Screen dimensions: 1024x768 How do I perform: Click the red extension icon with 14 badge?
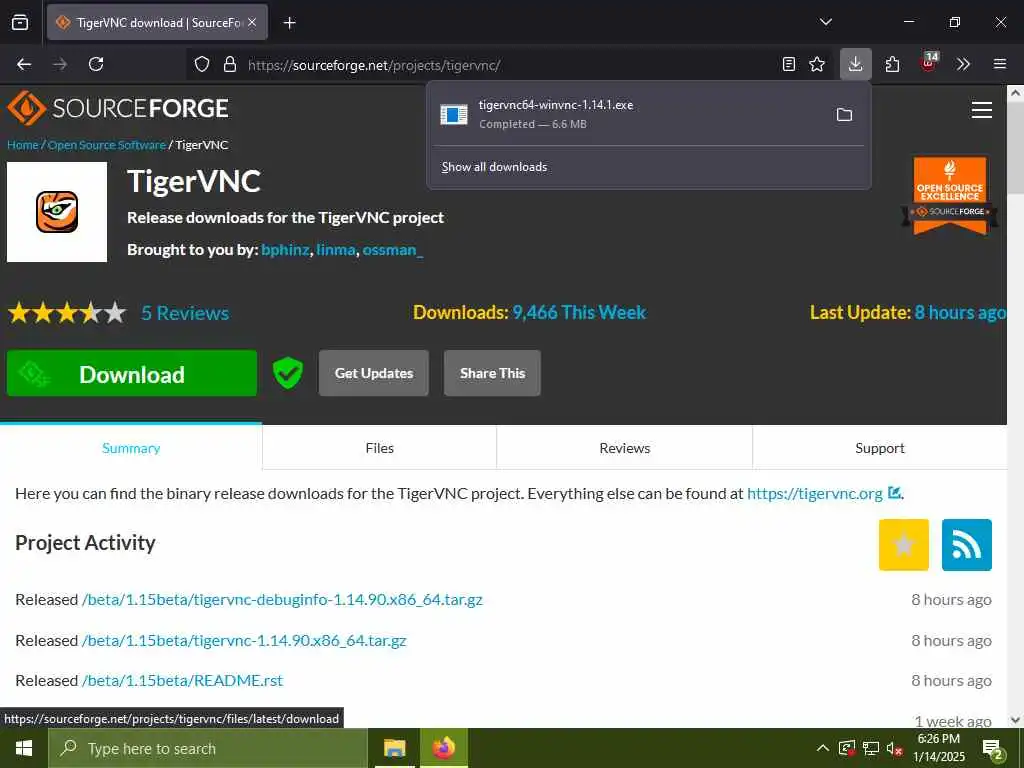[929, 63]
